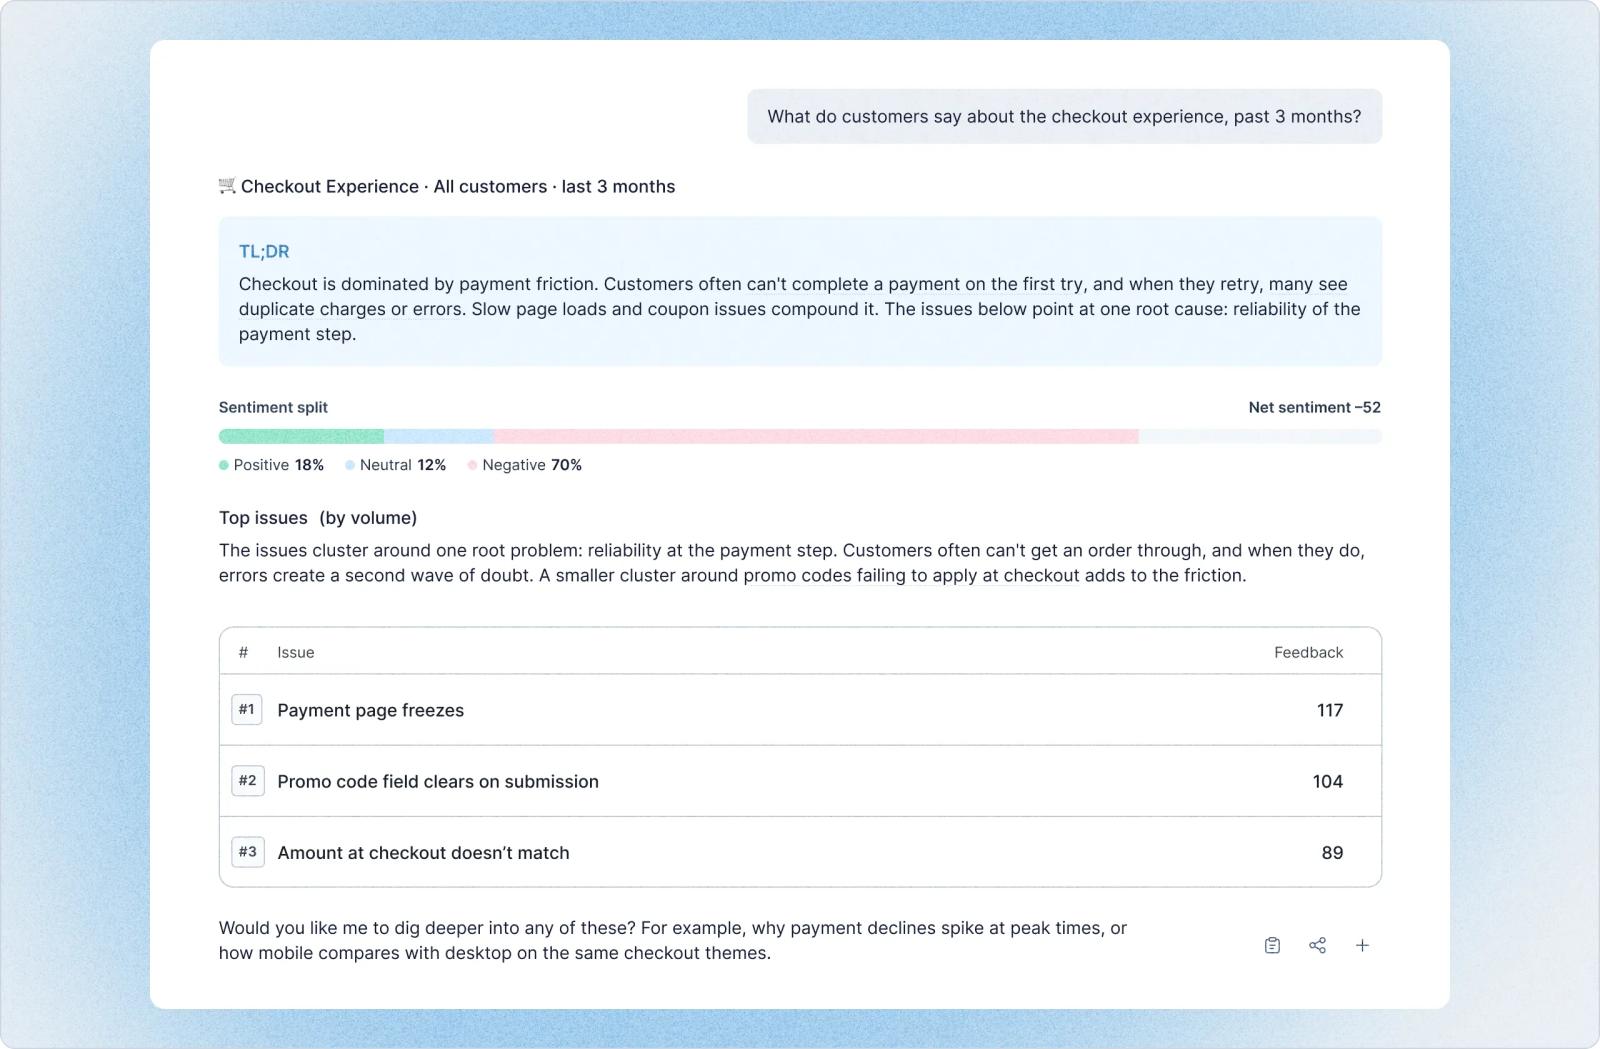Click the blue neutral sentiment bar segment

point(439,436)
